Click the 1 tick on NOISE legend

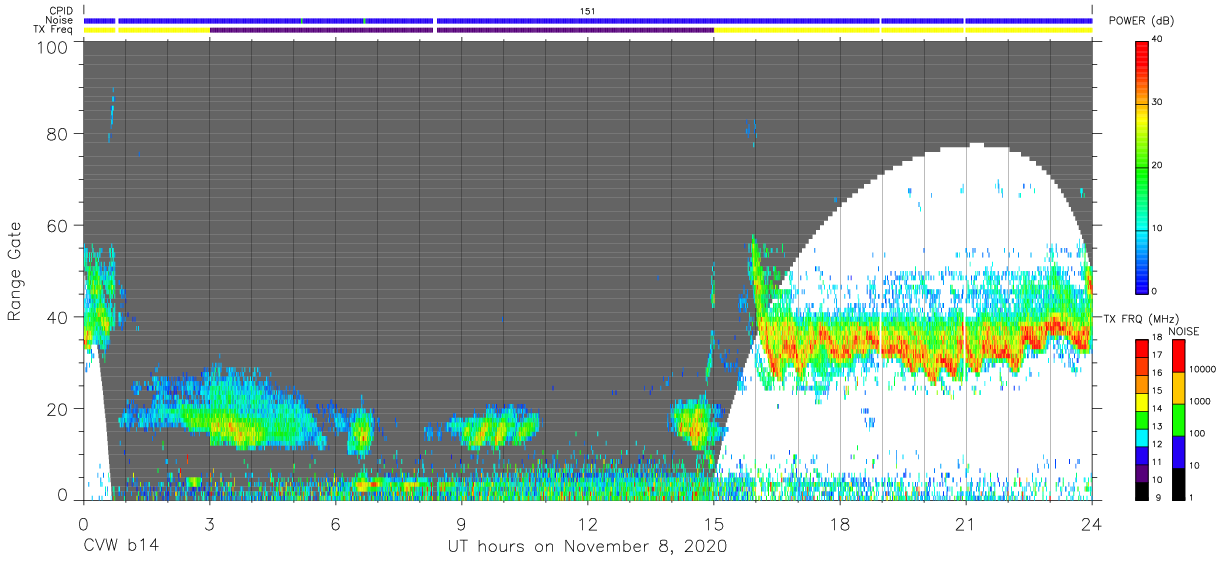(1191, 497)
